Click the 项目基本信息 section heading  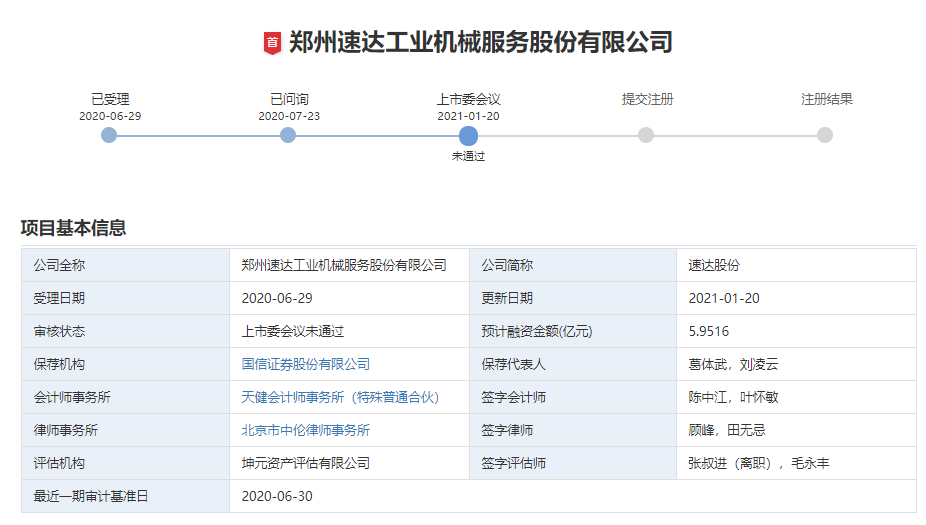point(73,228)
